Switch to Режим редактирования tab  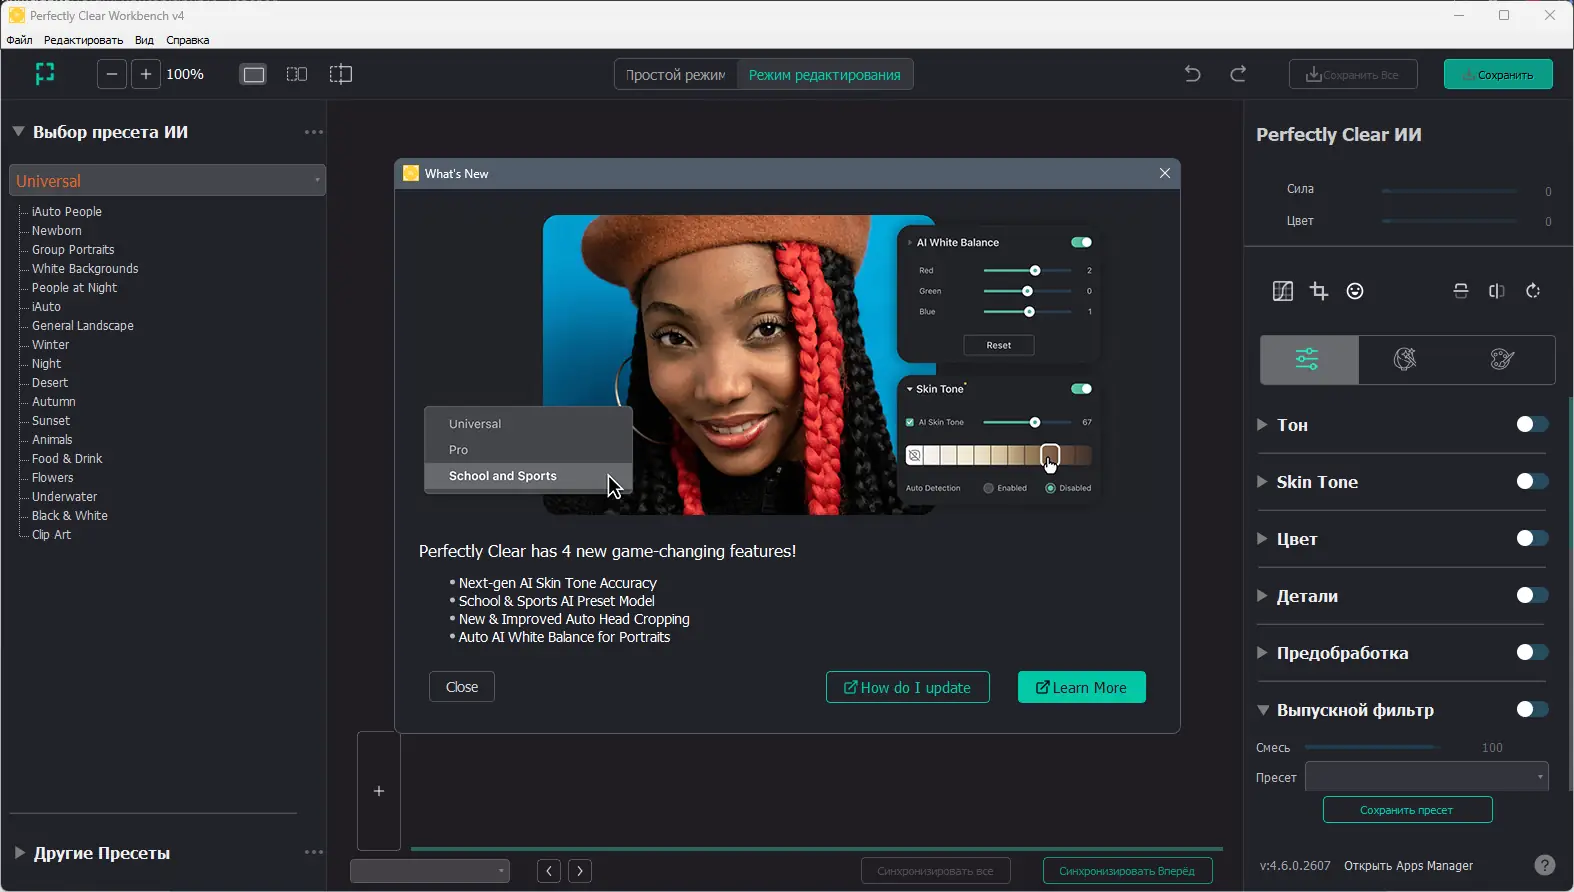tap(825, 74)
